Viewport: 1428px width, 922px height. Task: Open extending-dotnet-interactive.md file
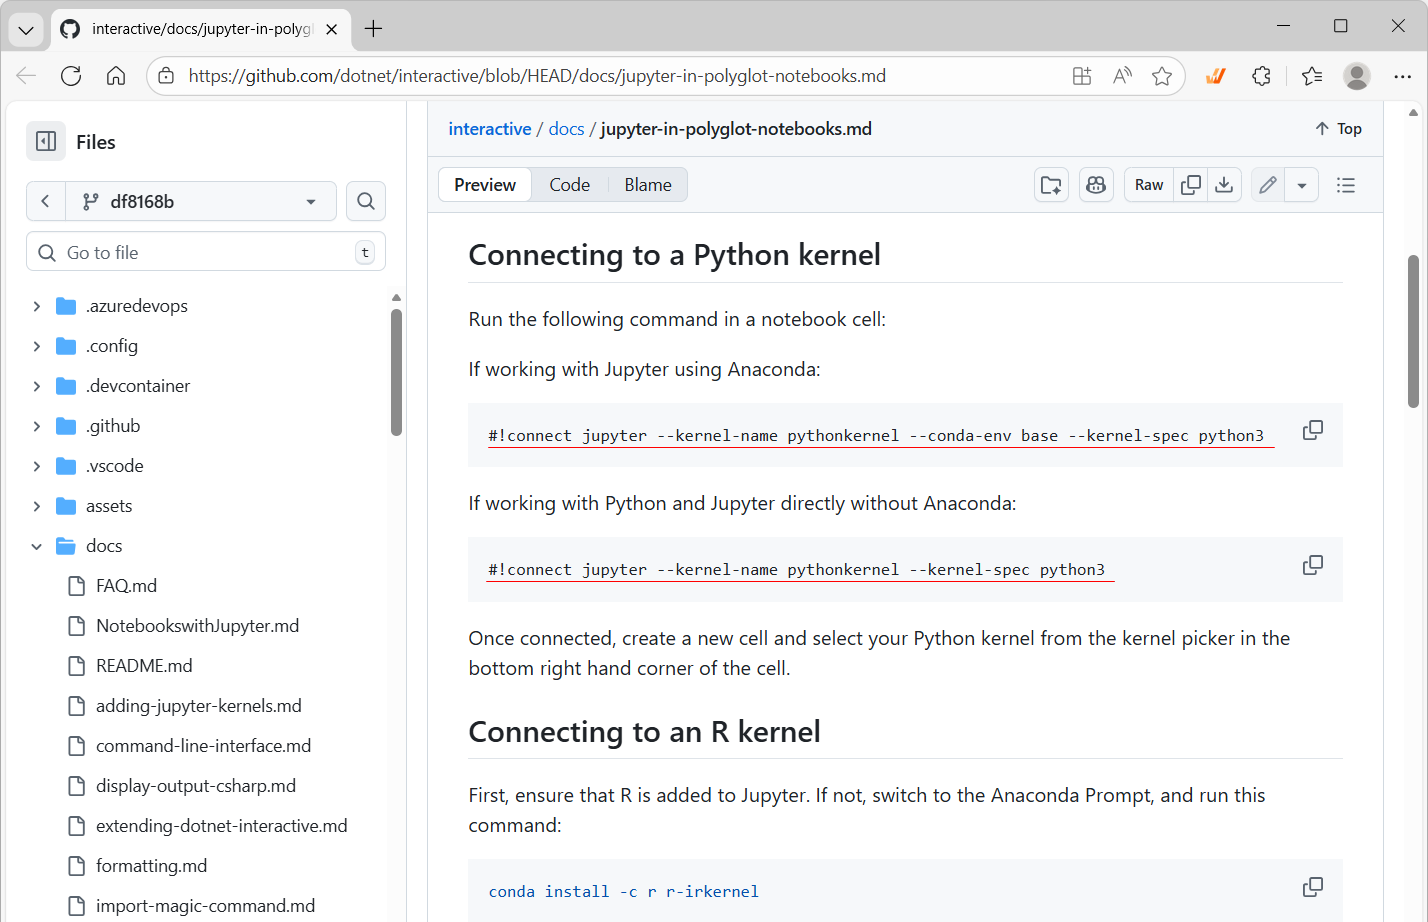(221, 826)
